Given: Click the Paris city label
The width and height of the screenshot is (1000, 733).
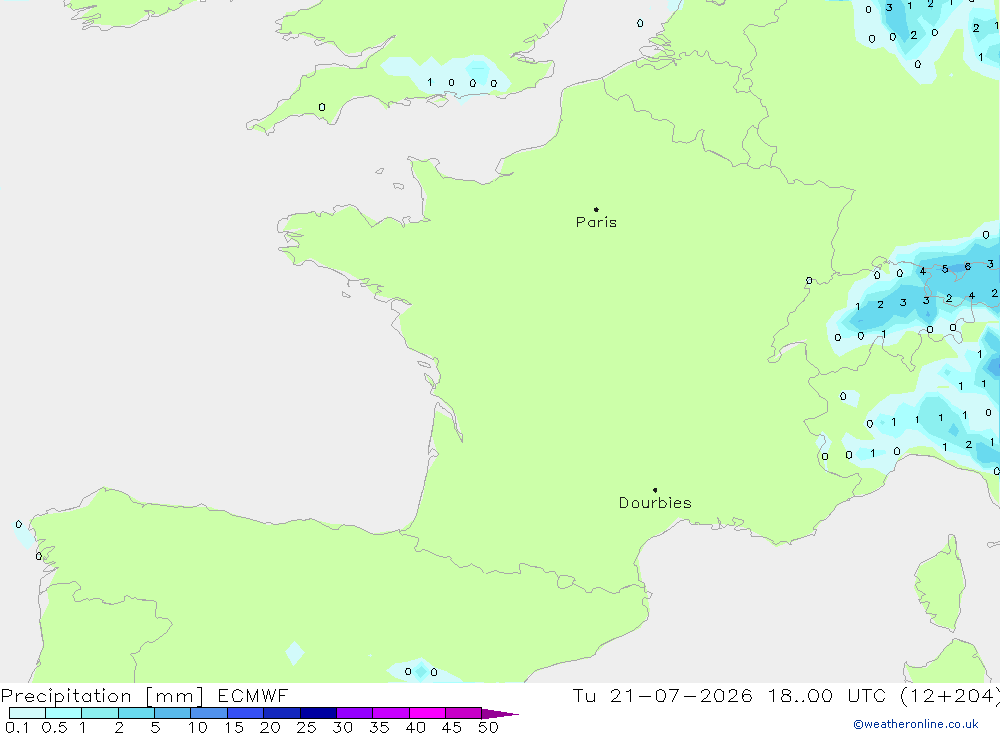Looking at the screenshot, I should [596, 222].
